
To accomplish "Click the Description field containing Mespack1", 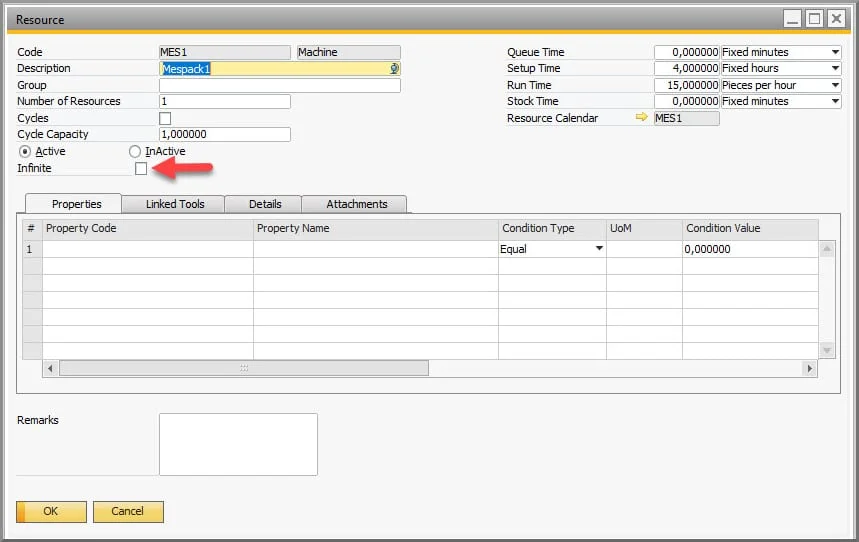I will pyautogui.click(x=279, y=69).
